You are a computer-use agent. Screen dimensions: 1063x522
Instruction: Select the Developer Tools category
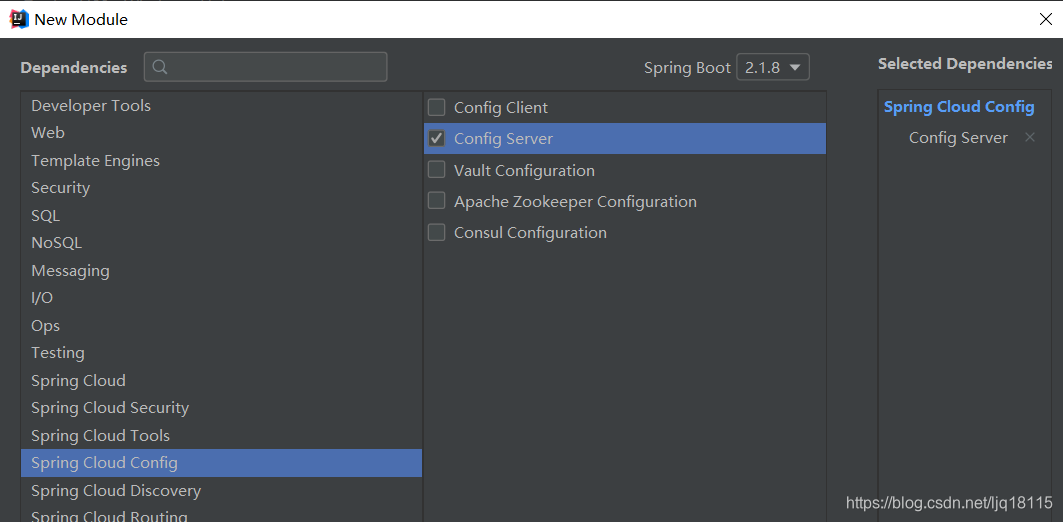tap(221, 106)
